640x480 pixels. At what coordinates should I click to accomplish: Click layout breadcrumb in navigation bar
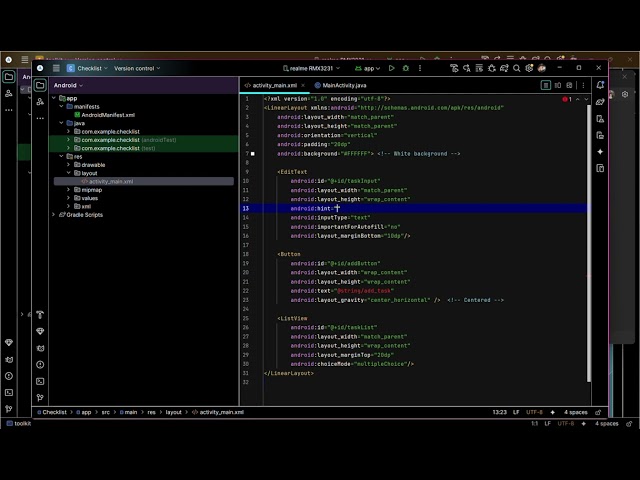173,412
